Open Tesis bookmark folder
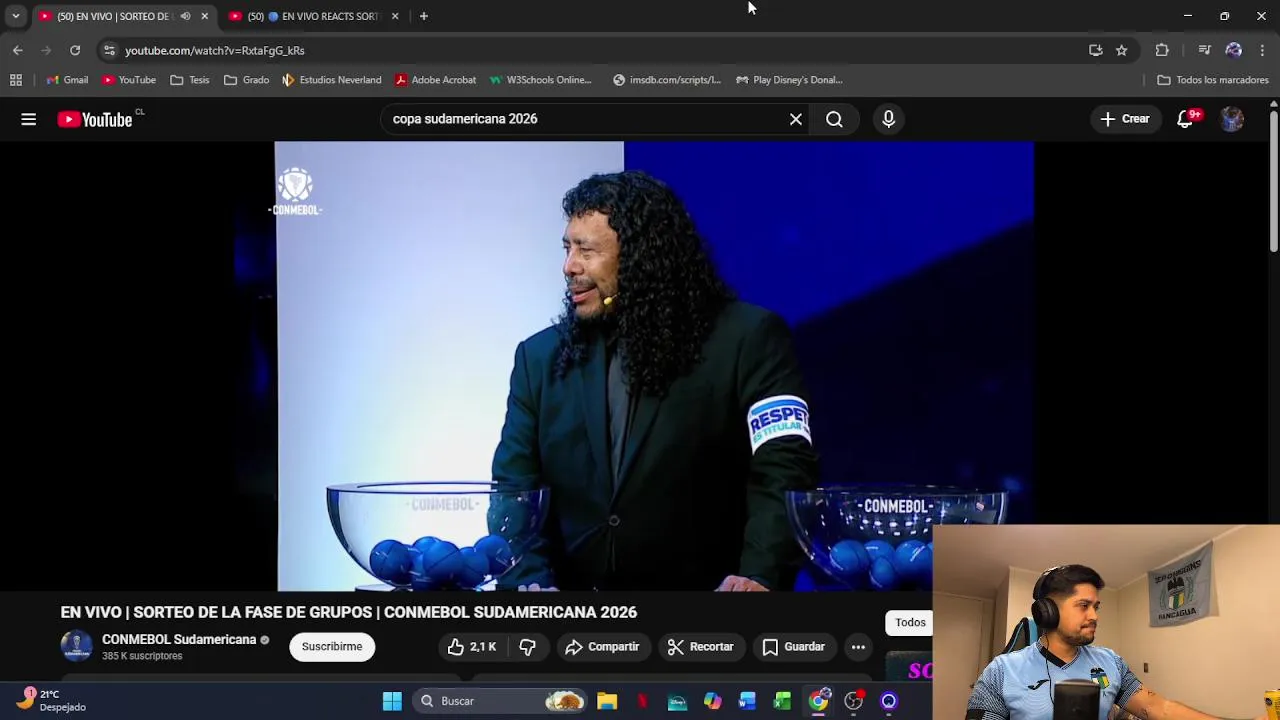The image size is (1280, 720). (189, 80)
